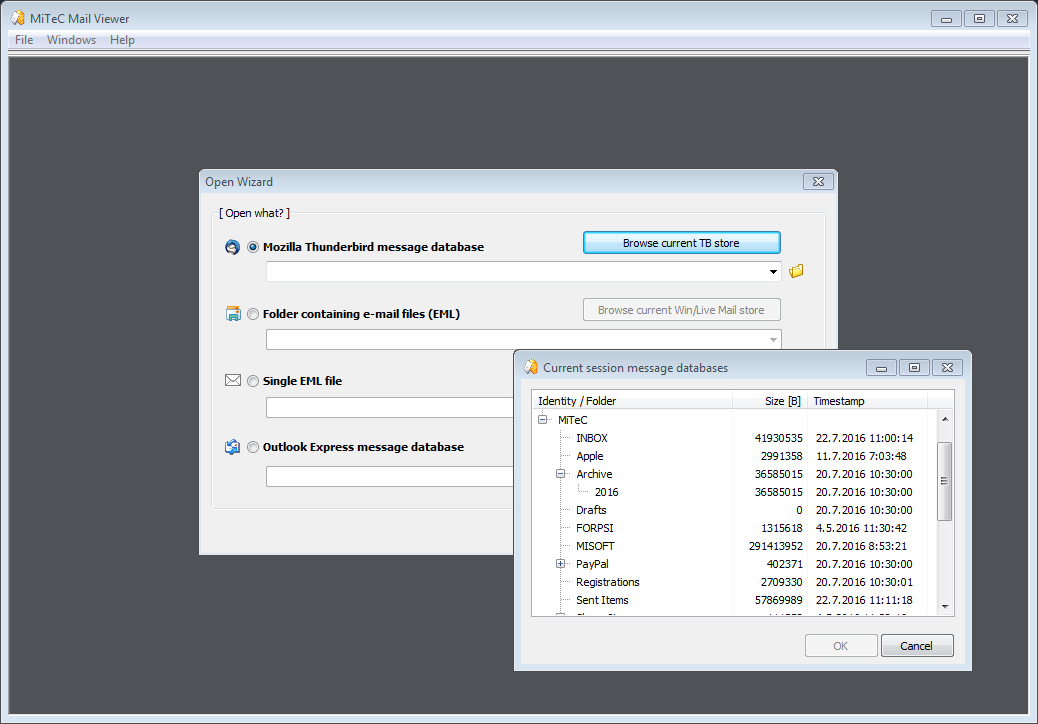This screenshot has width=1038, height=724.
Task: Click the envelope icon beside Single EML file
Action: pos(233,381)
